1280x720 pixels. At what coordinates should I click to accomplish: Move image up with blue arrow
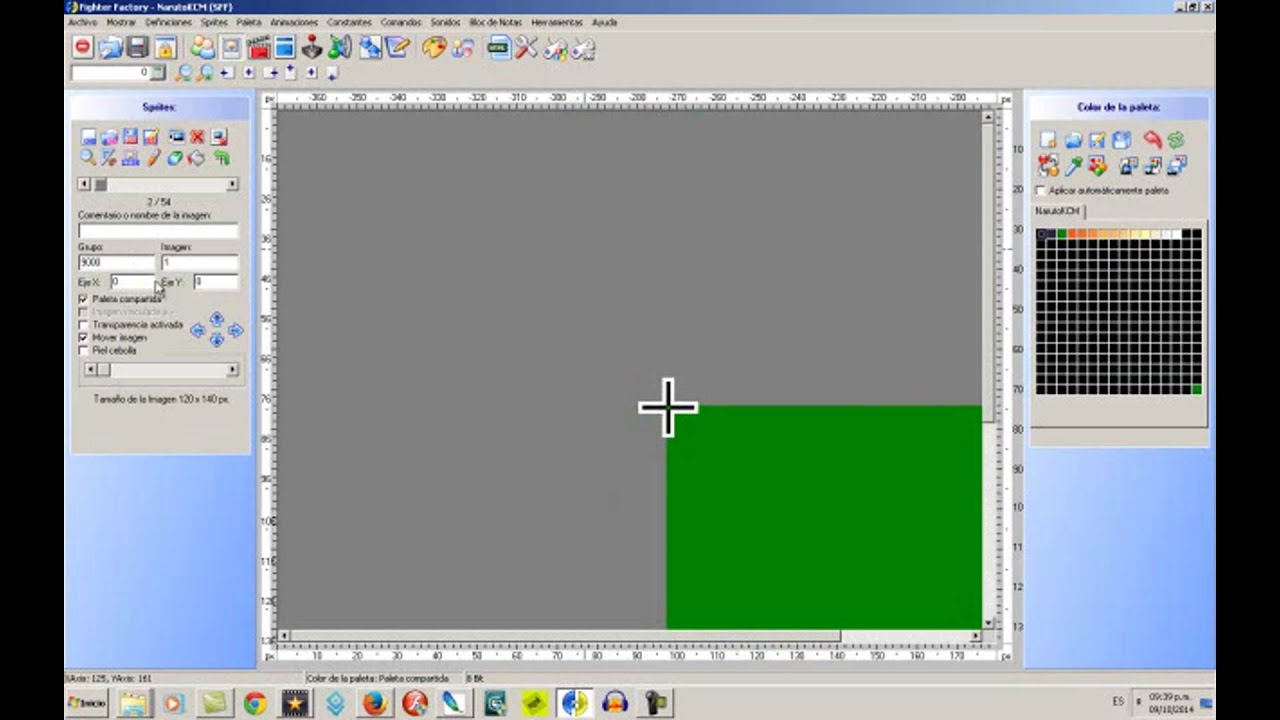[216, 319]
